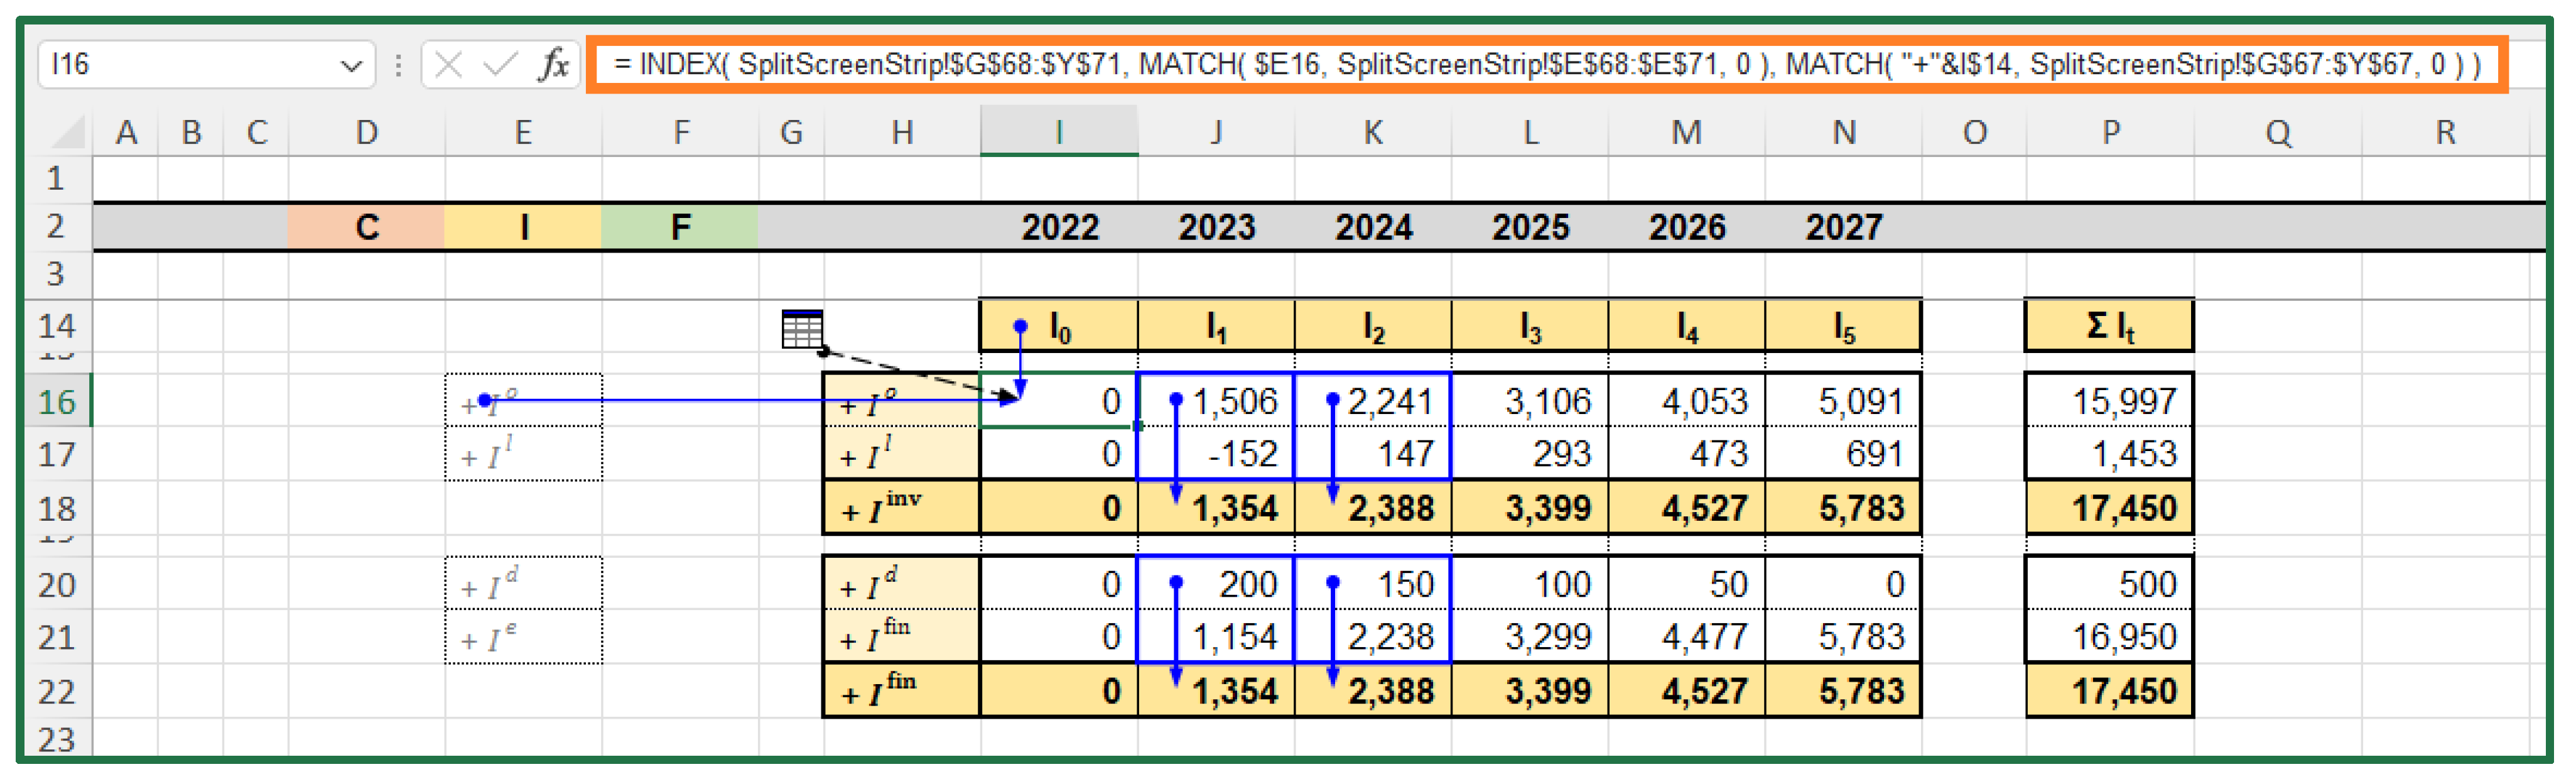Click the + I d label in column E
The height and width of the screenshot is (784, 2576).
523,584
